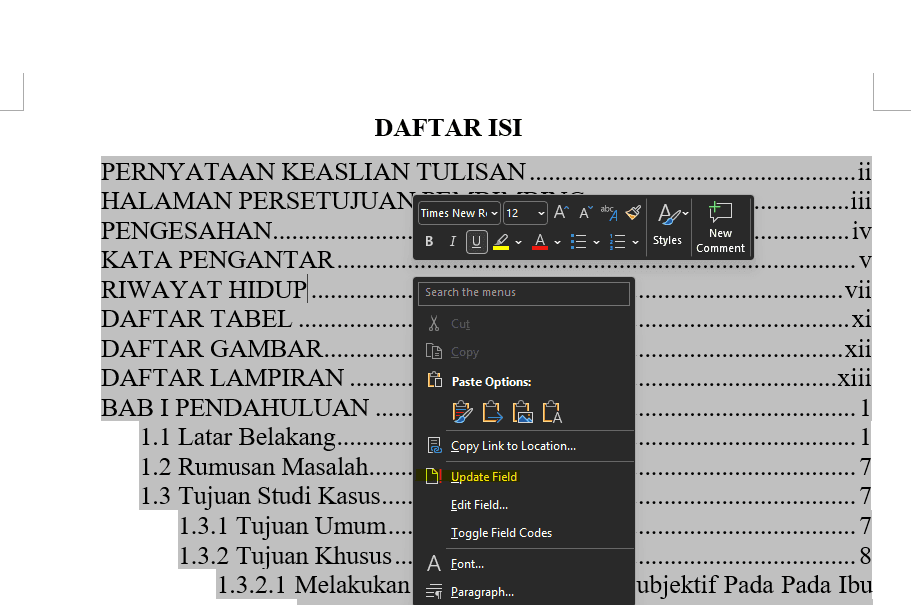Click the Copy pages icon

[433, 351]
